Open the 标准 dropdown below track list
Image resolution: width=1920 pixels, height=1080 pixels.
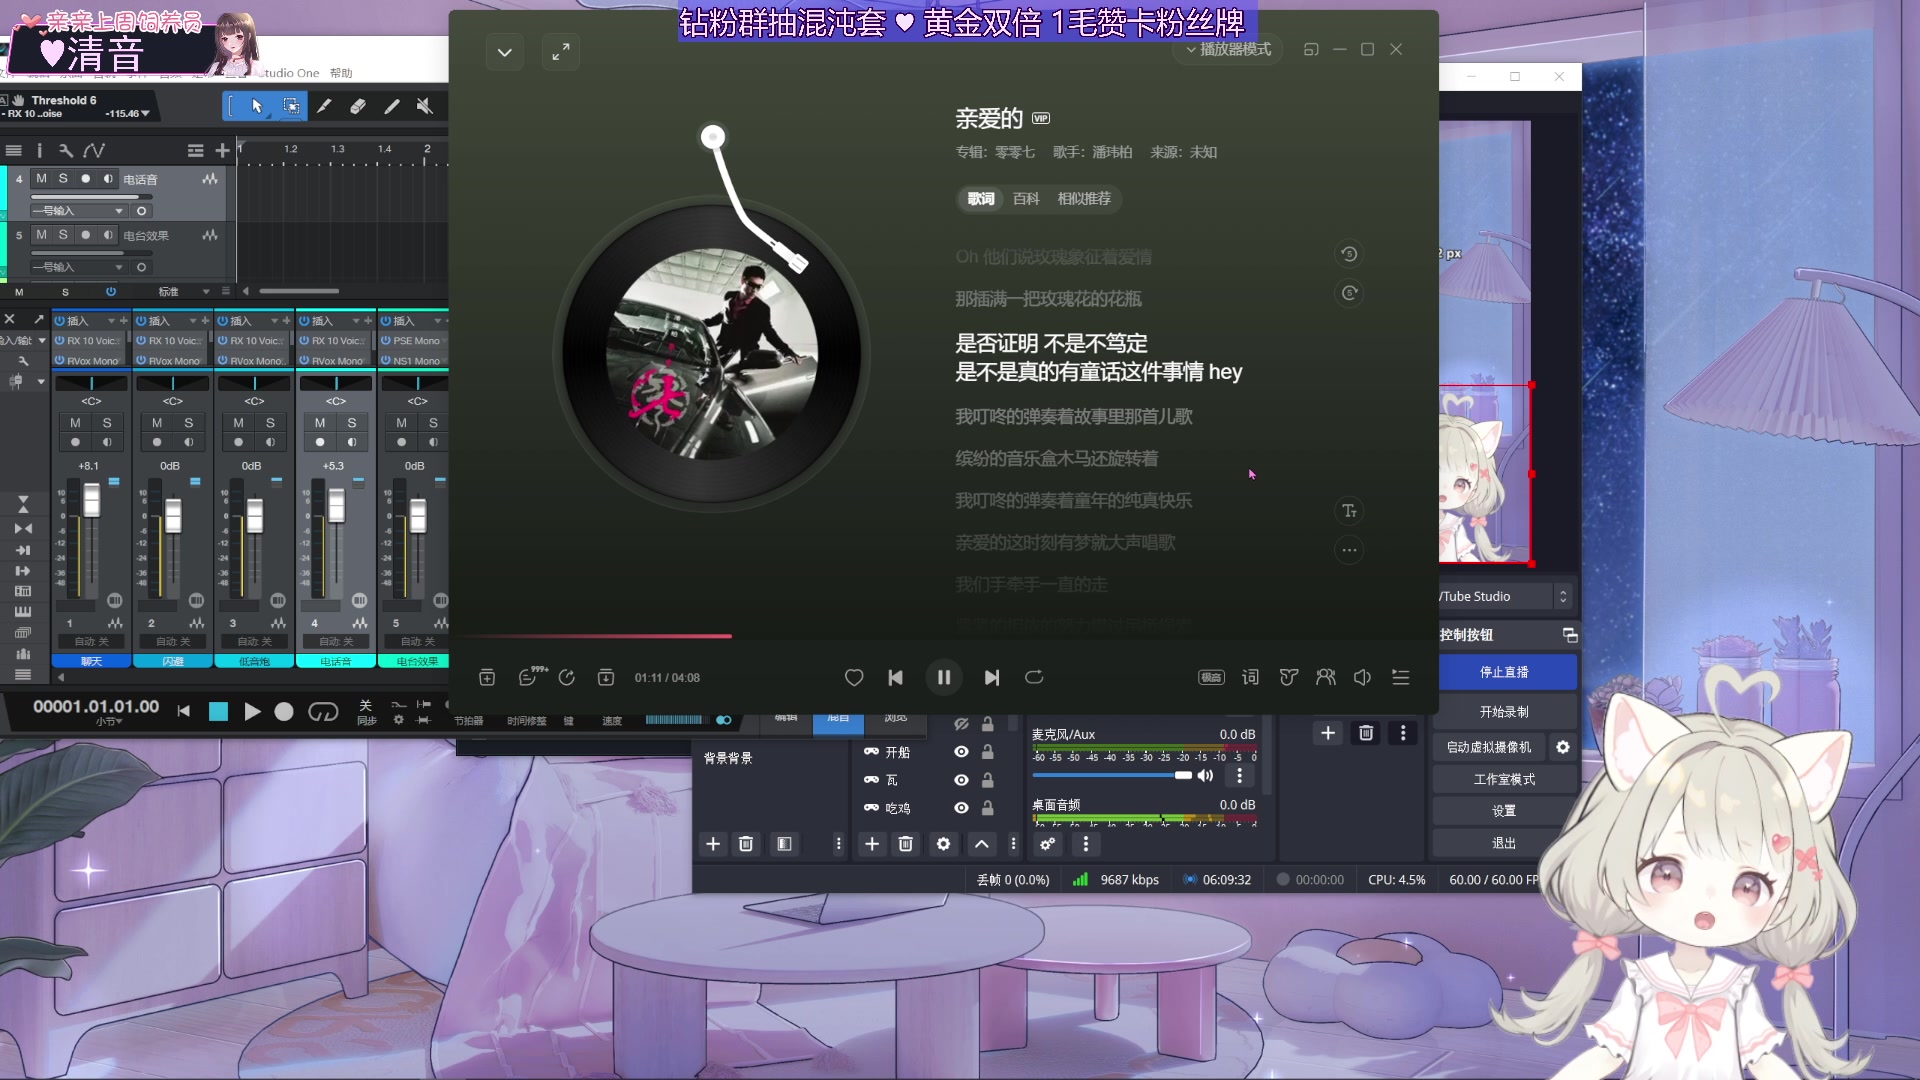(x=184, y=292)
